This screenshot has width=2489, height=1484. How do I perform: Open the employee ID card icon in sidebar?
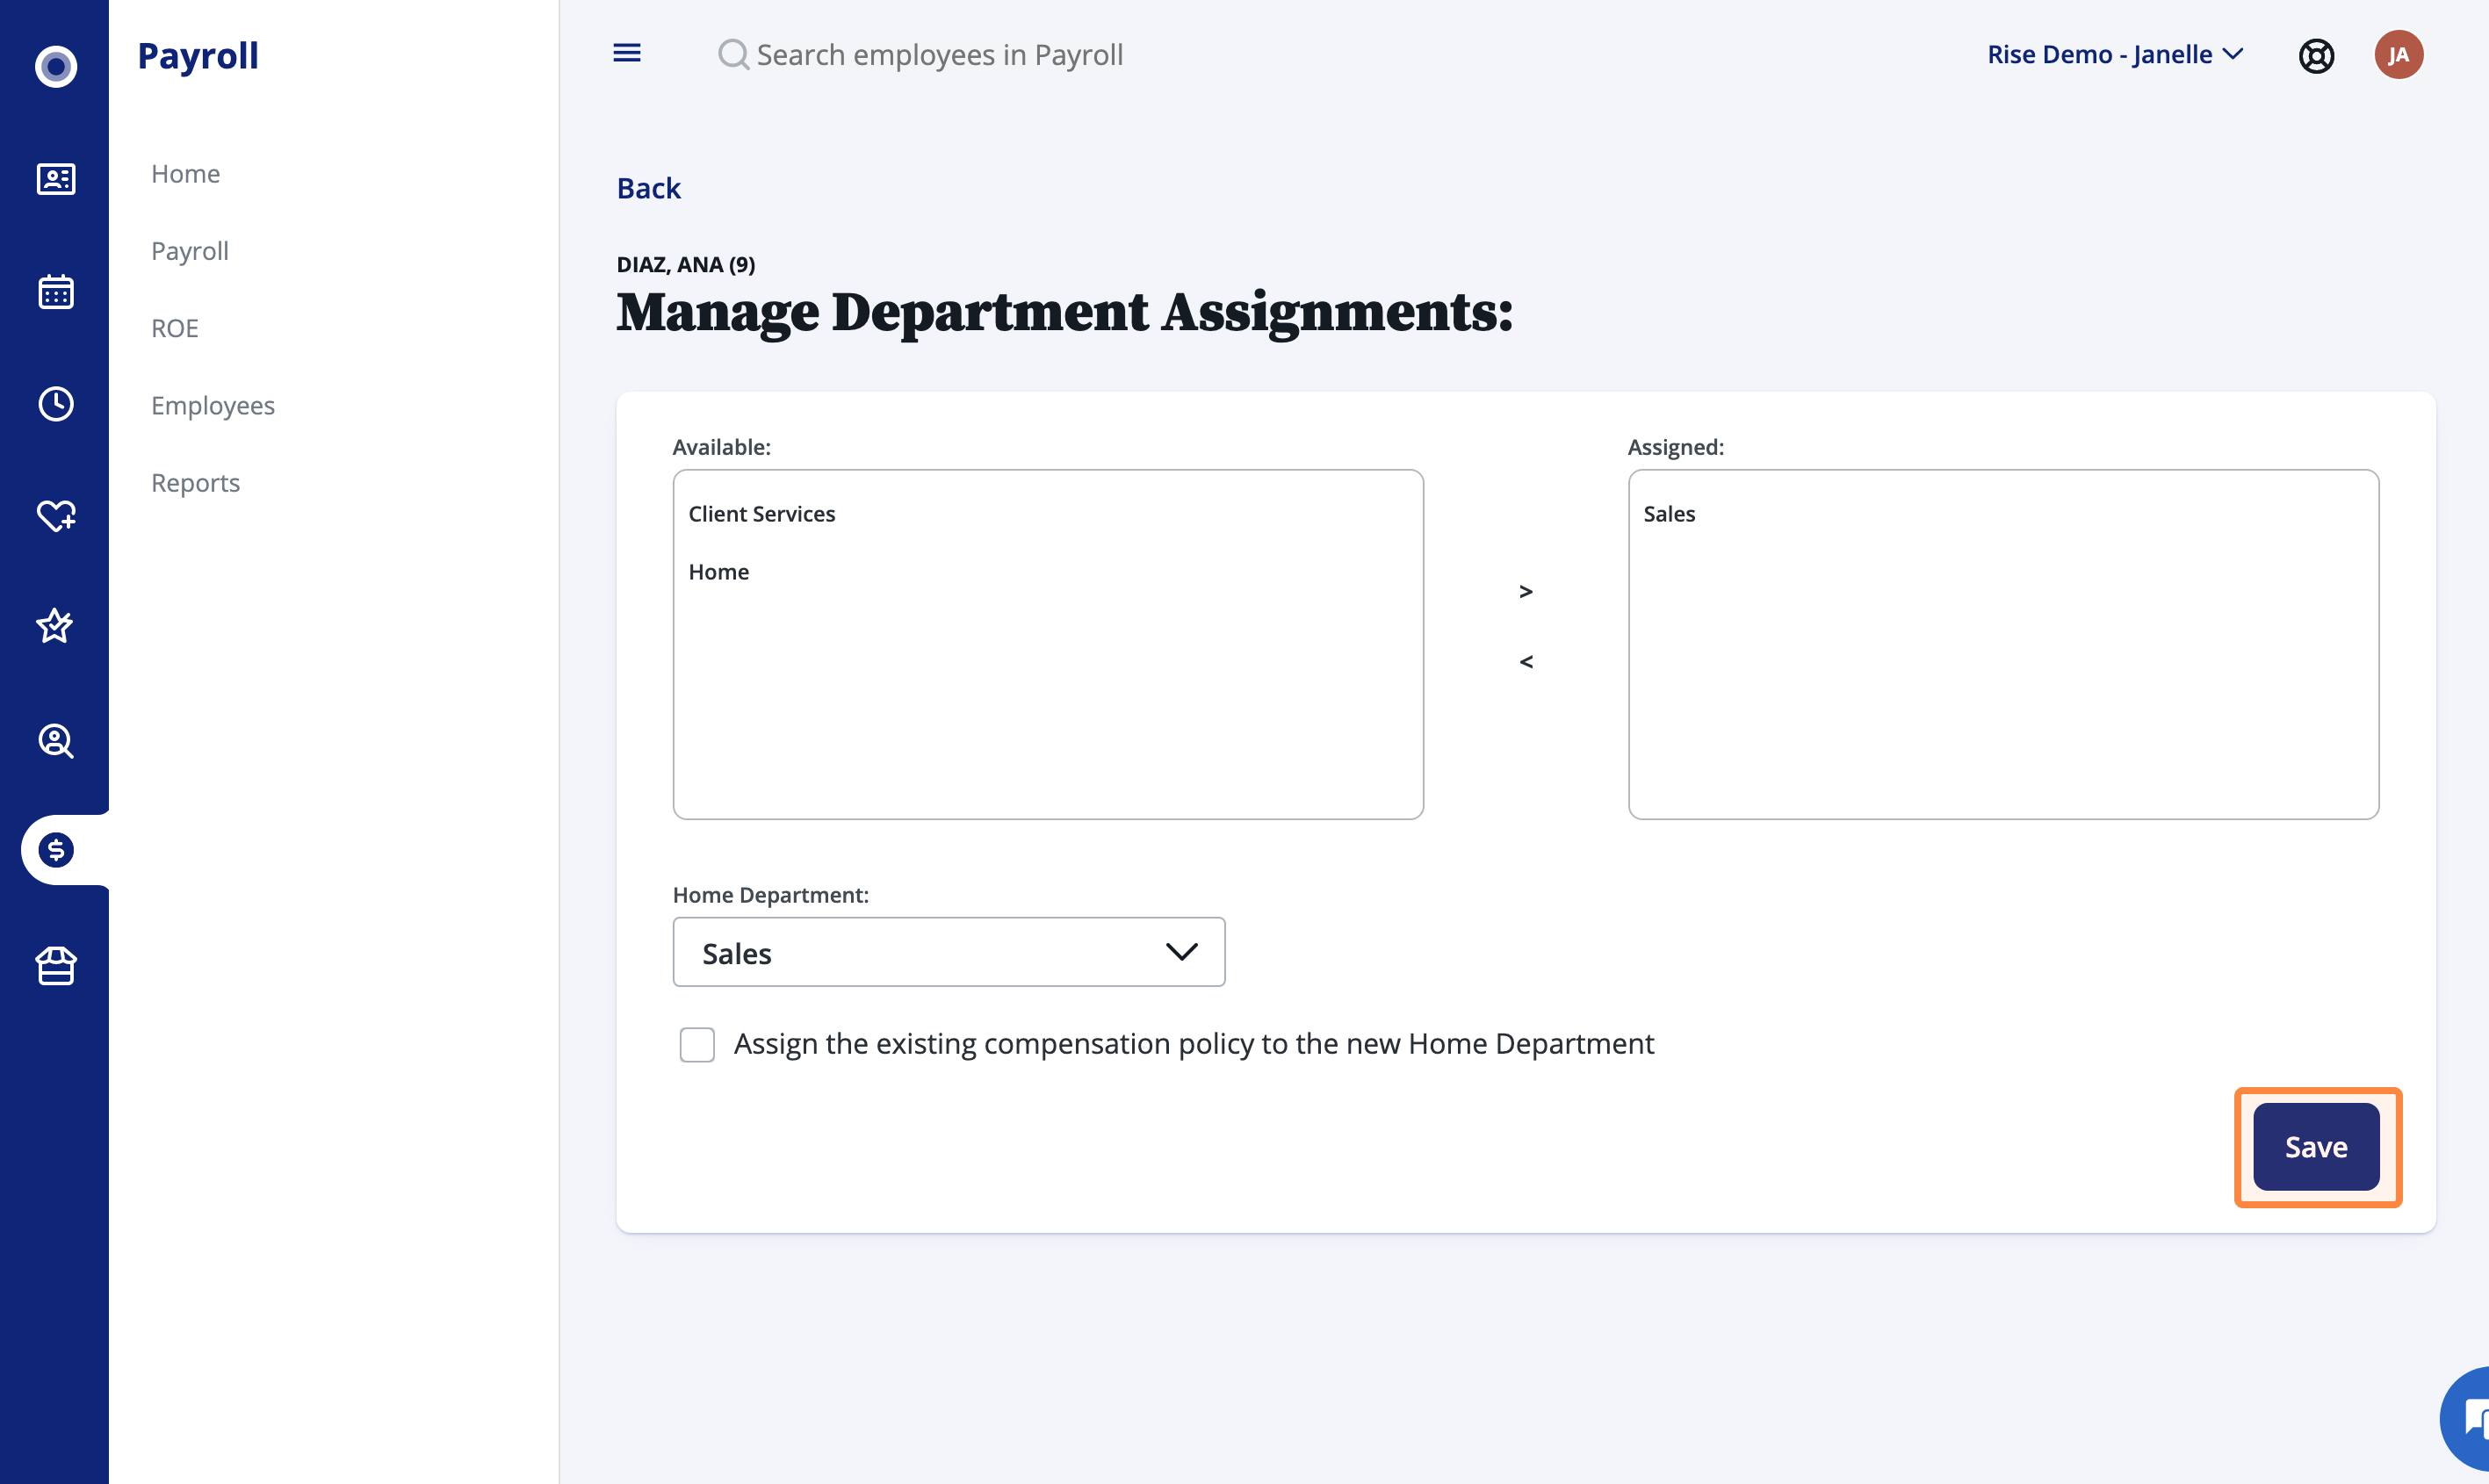tap(56, 179)
